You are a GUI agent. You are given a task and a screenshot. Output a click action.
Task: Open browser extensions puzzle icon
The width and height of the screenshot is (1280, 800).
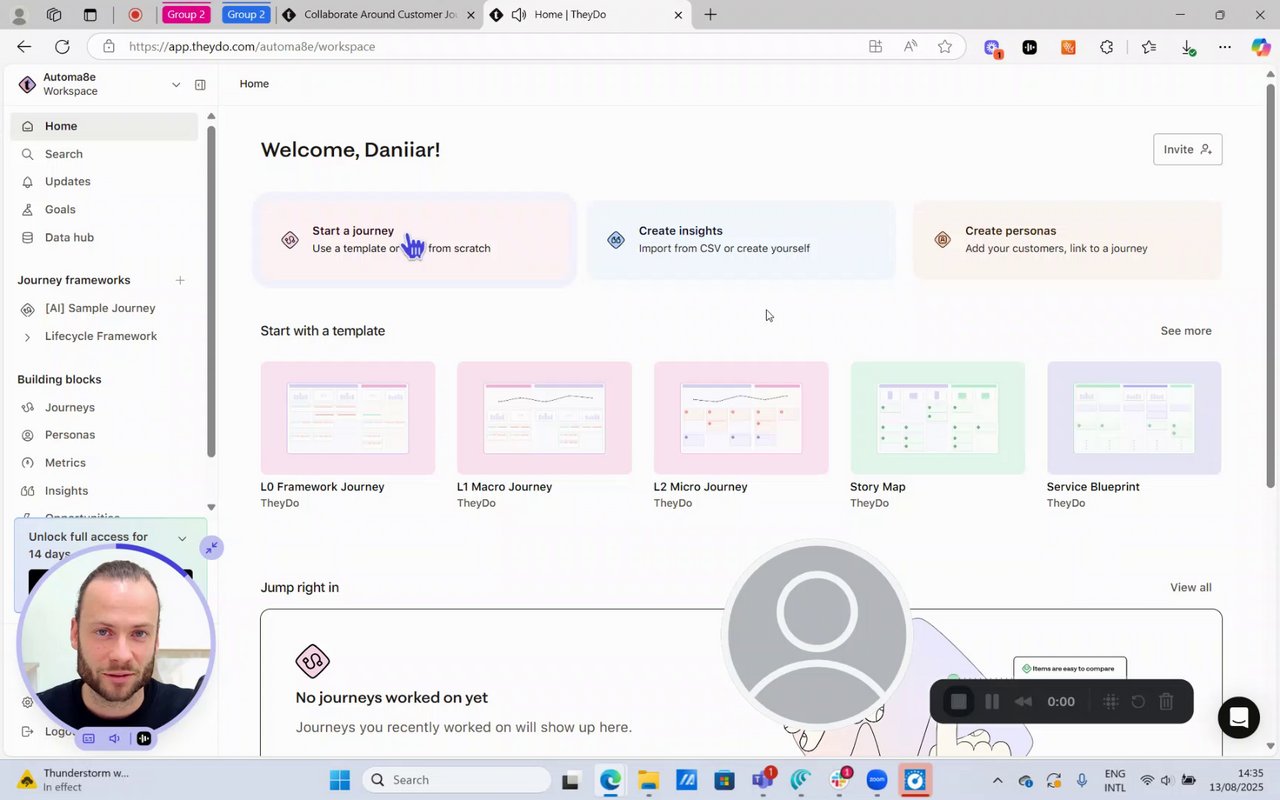pyautogui.click(x=1106, y=47)
